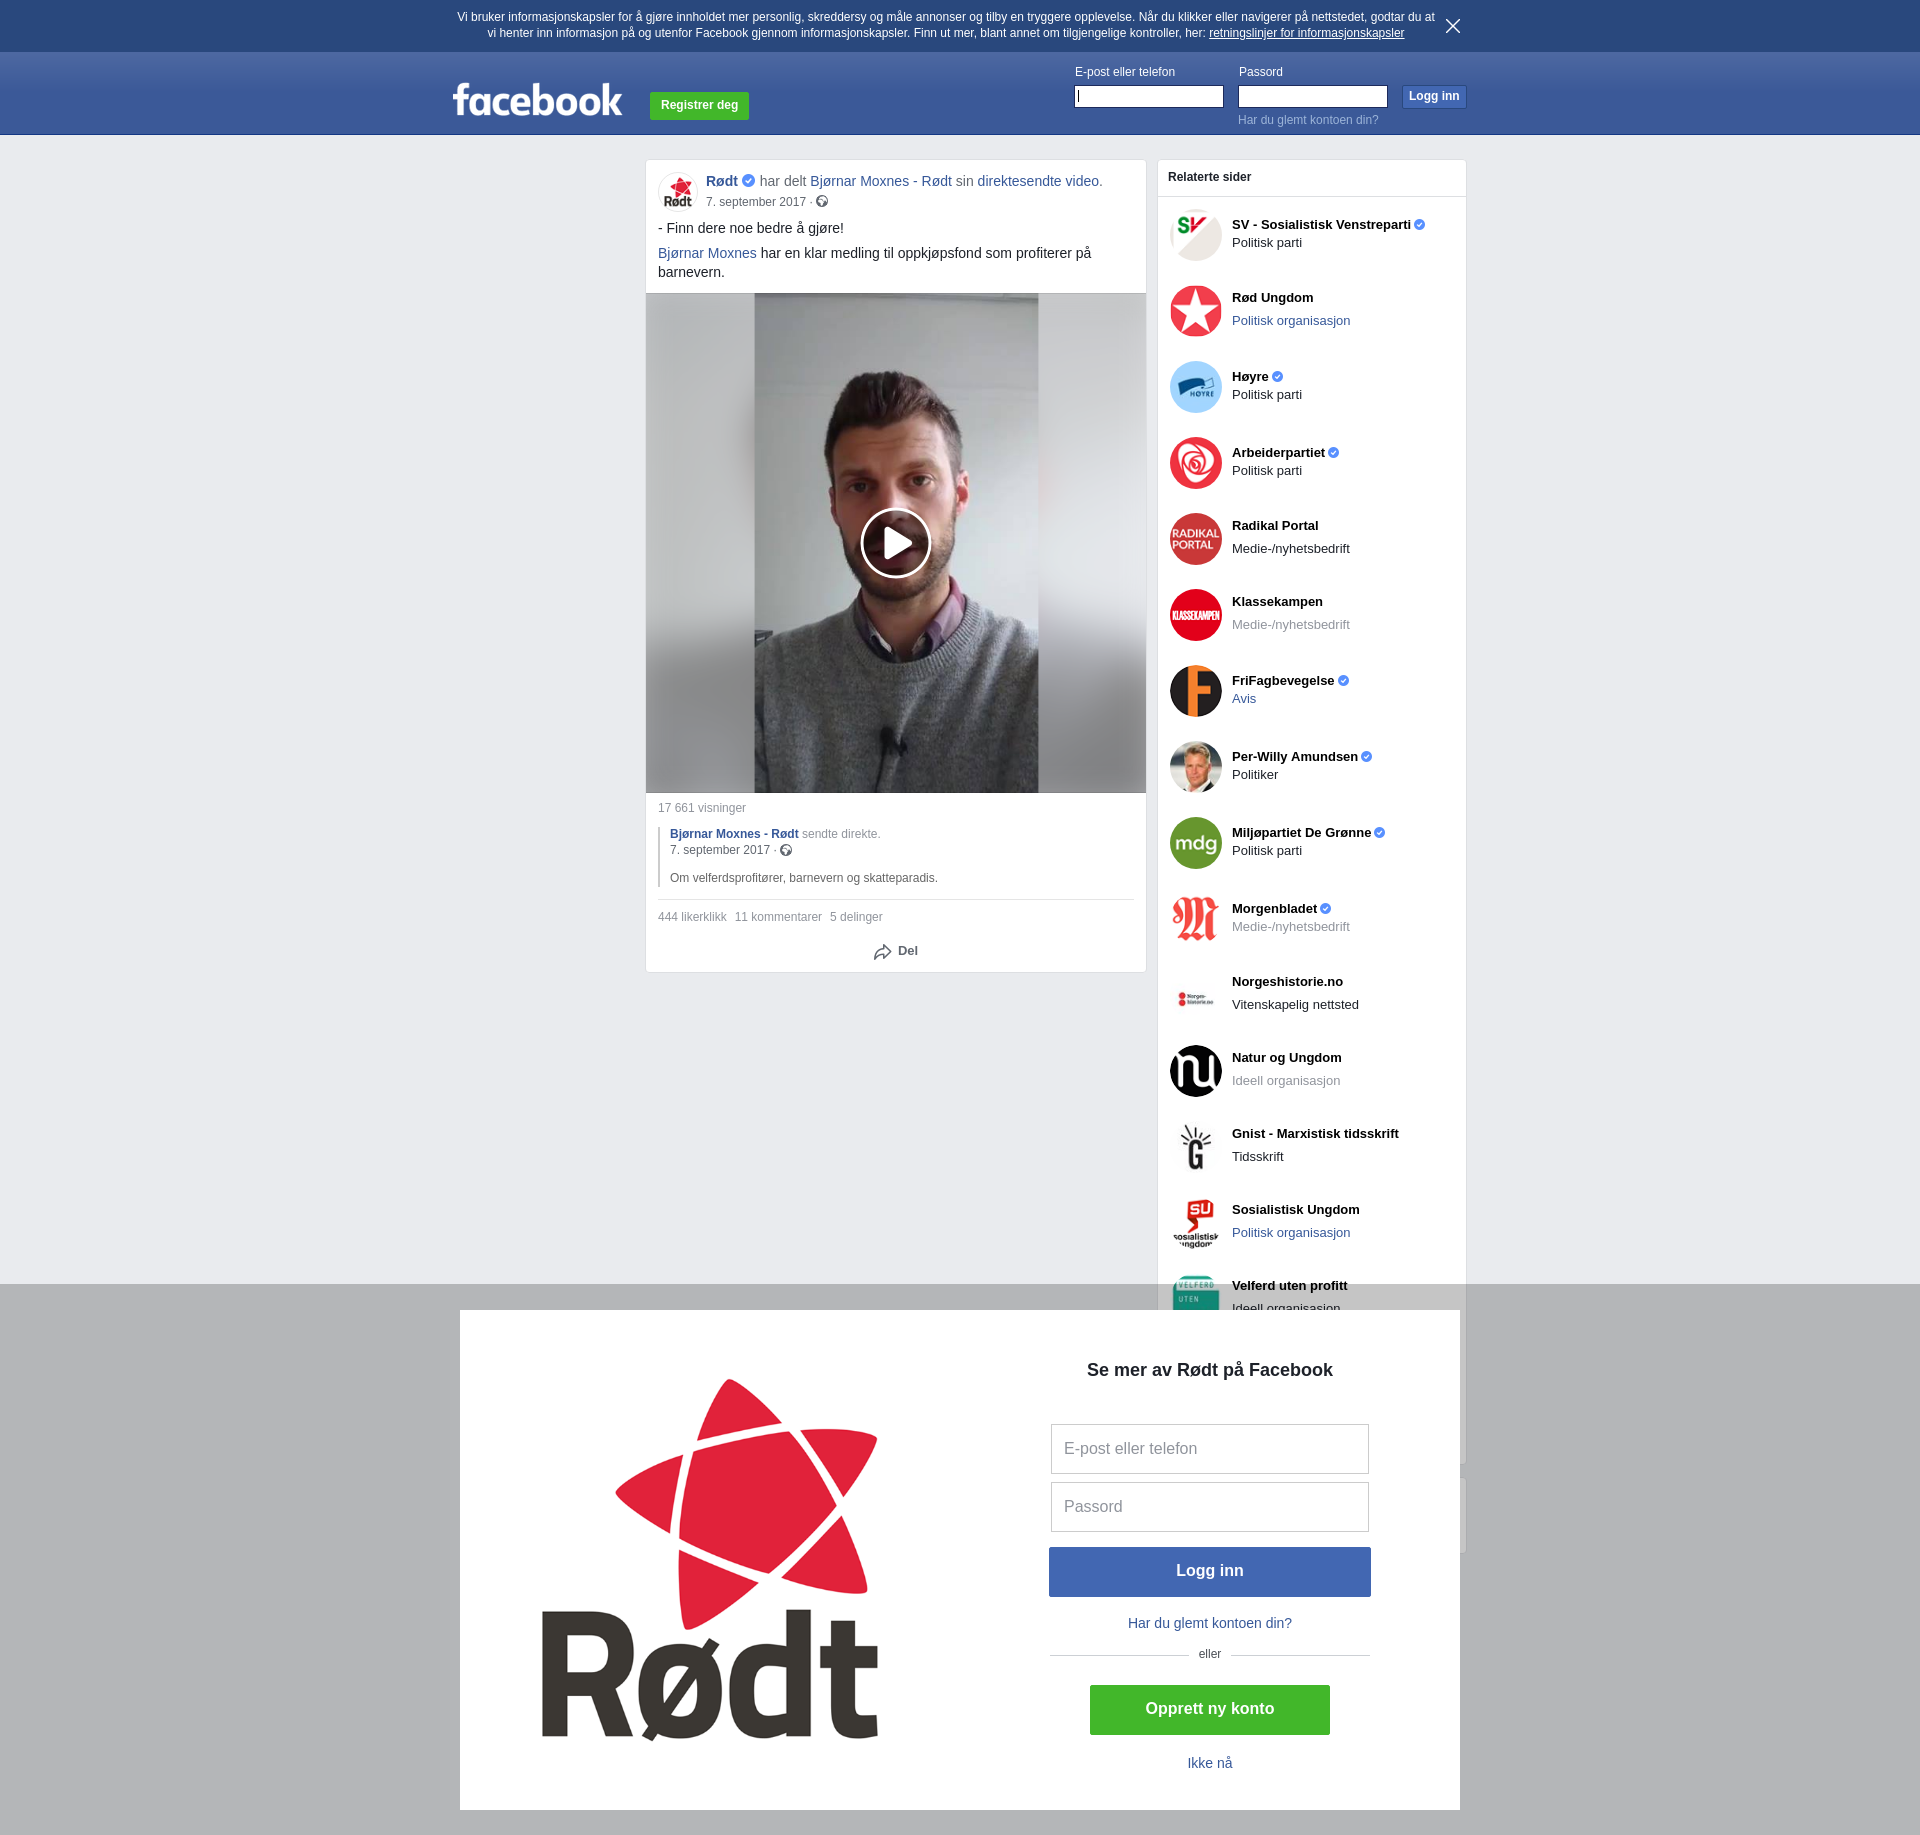Open Morgenbladet name link
The image size is (1920, 1835).
[x=1274, y=909]
